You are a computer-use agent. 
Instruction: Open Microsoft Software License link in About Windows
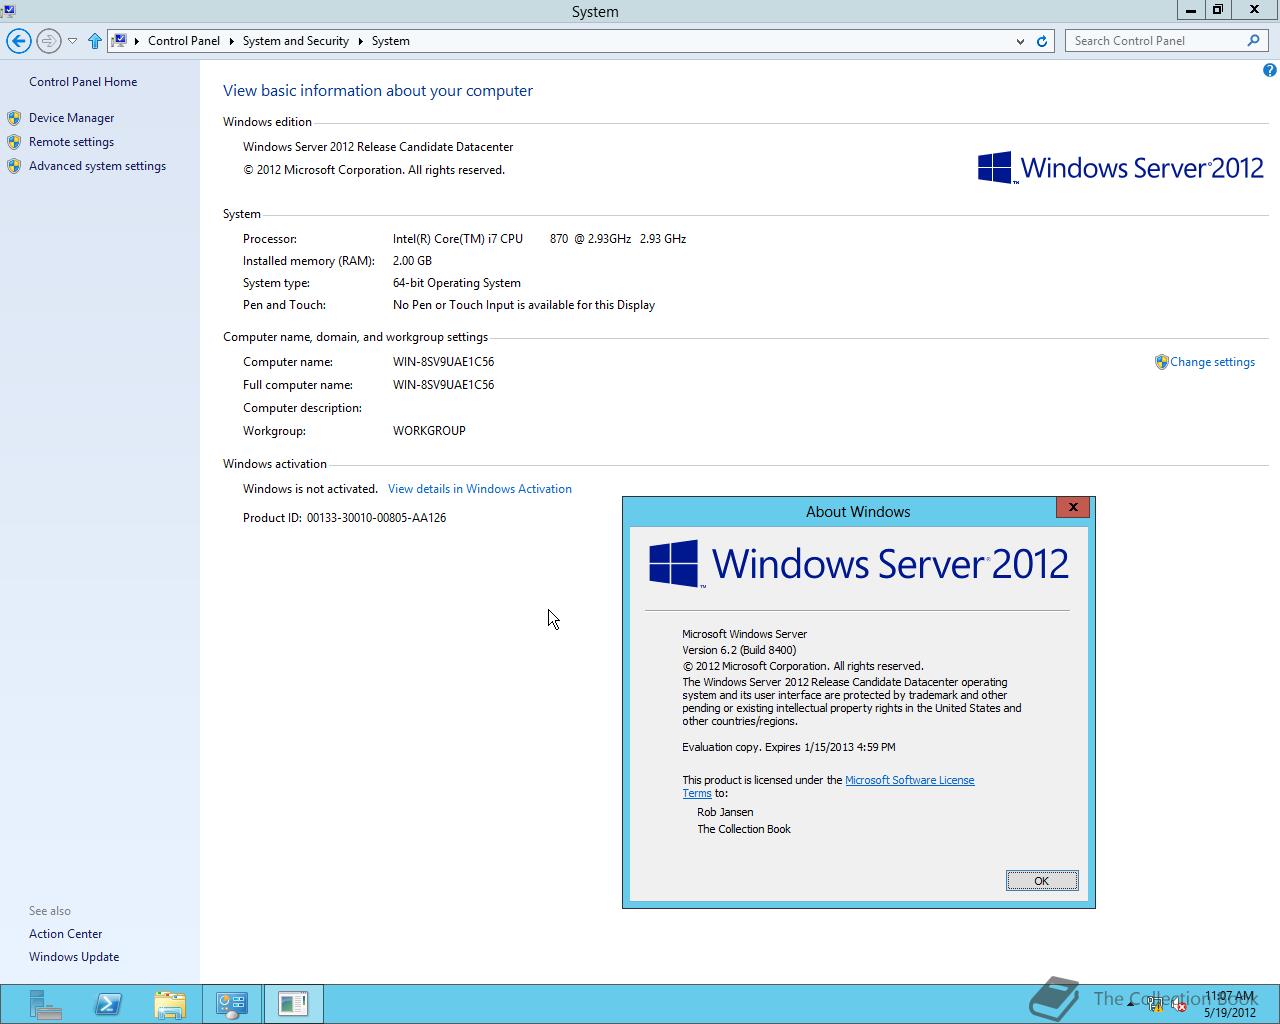910,780
